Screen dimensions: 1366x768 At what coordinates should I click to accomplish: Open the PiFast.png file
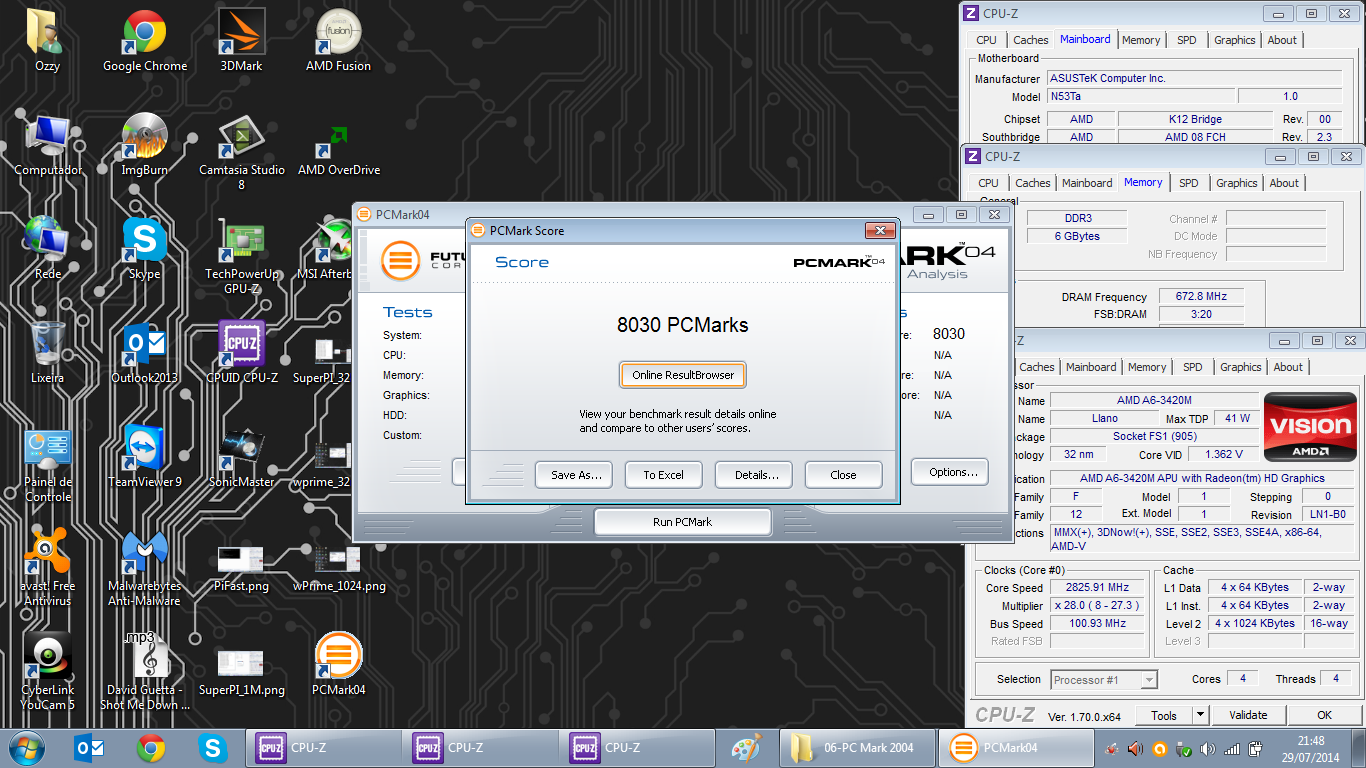tap(241, 567)
